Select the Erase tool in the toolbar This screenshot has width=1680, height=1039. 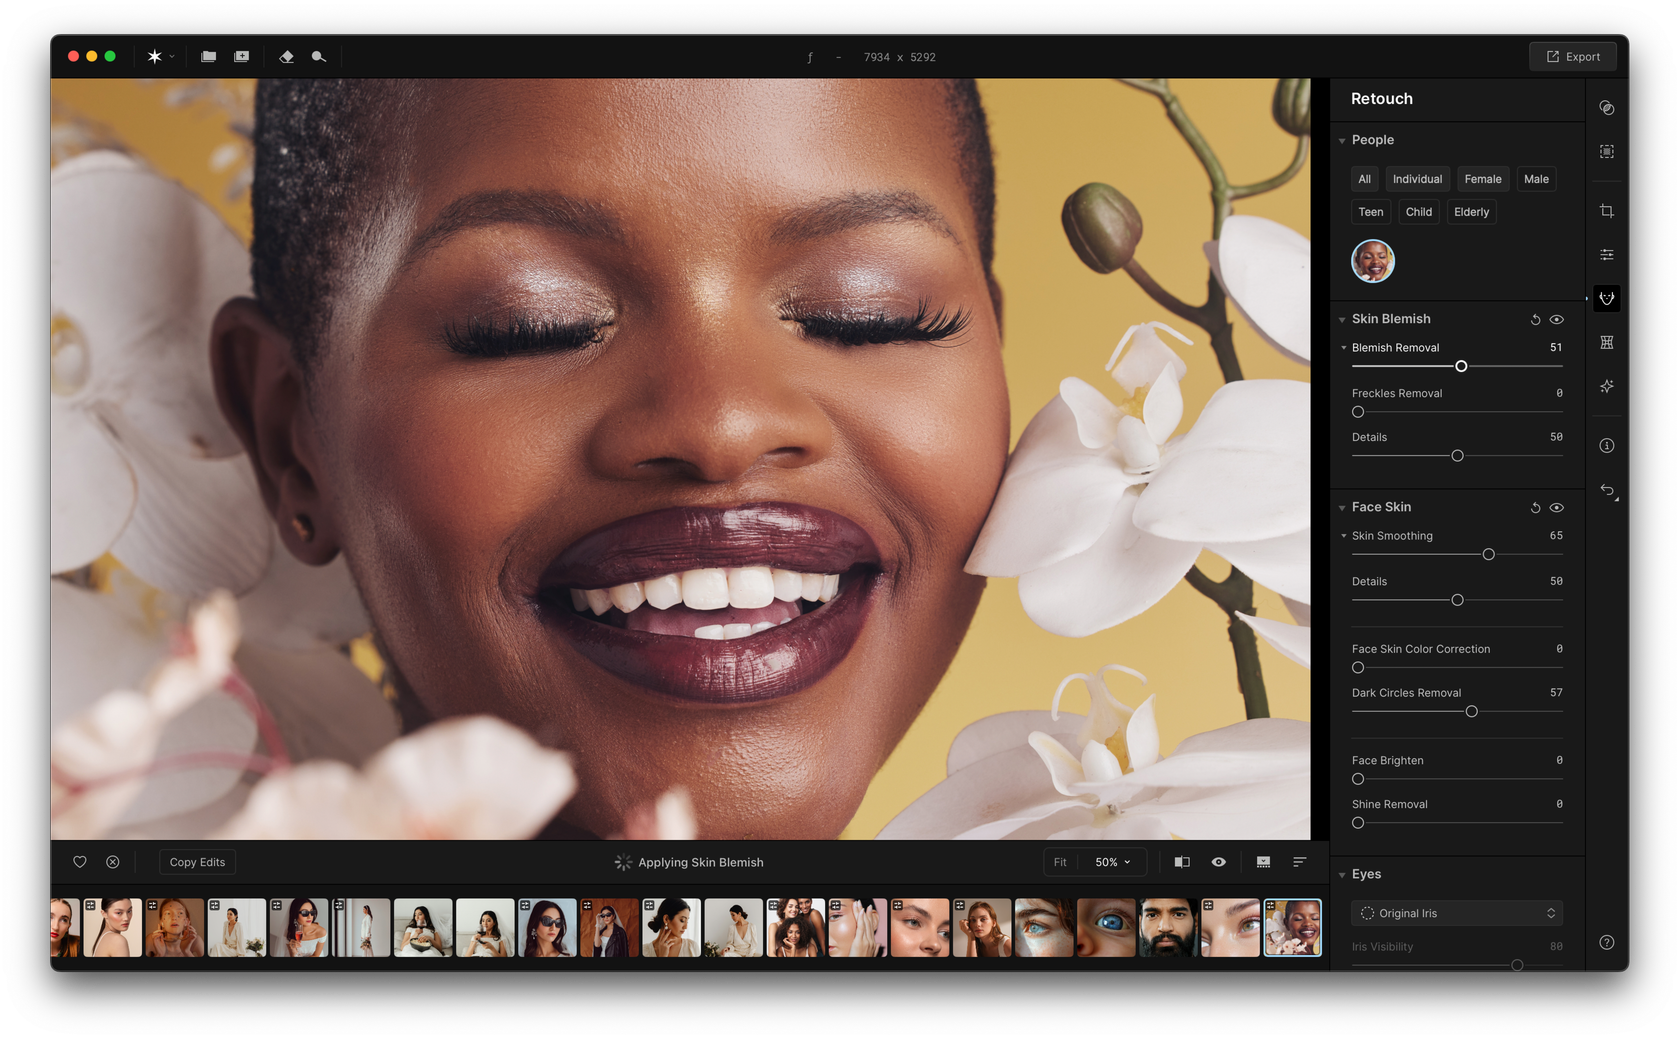pos(287,57)
